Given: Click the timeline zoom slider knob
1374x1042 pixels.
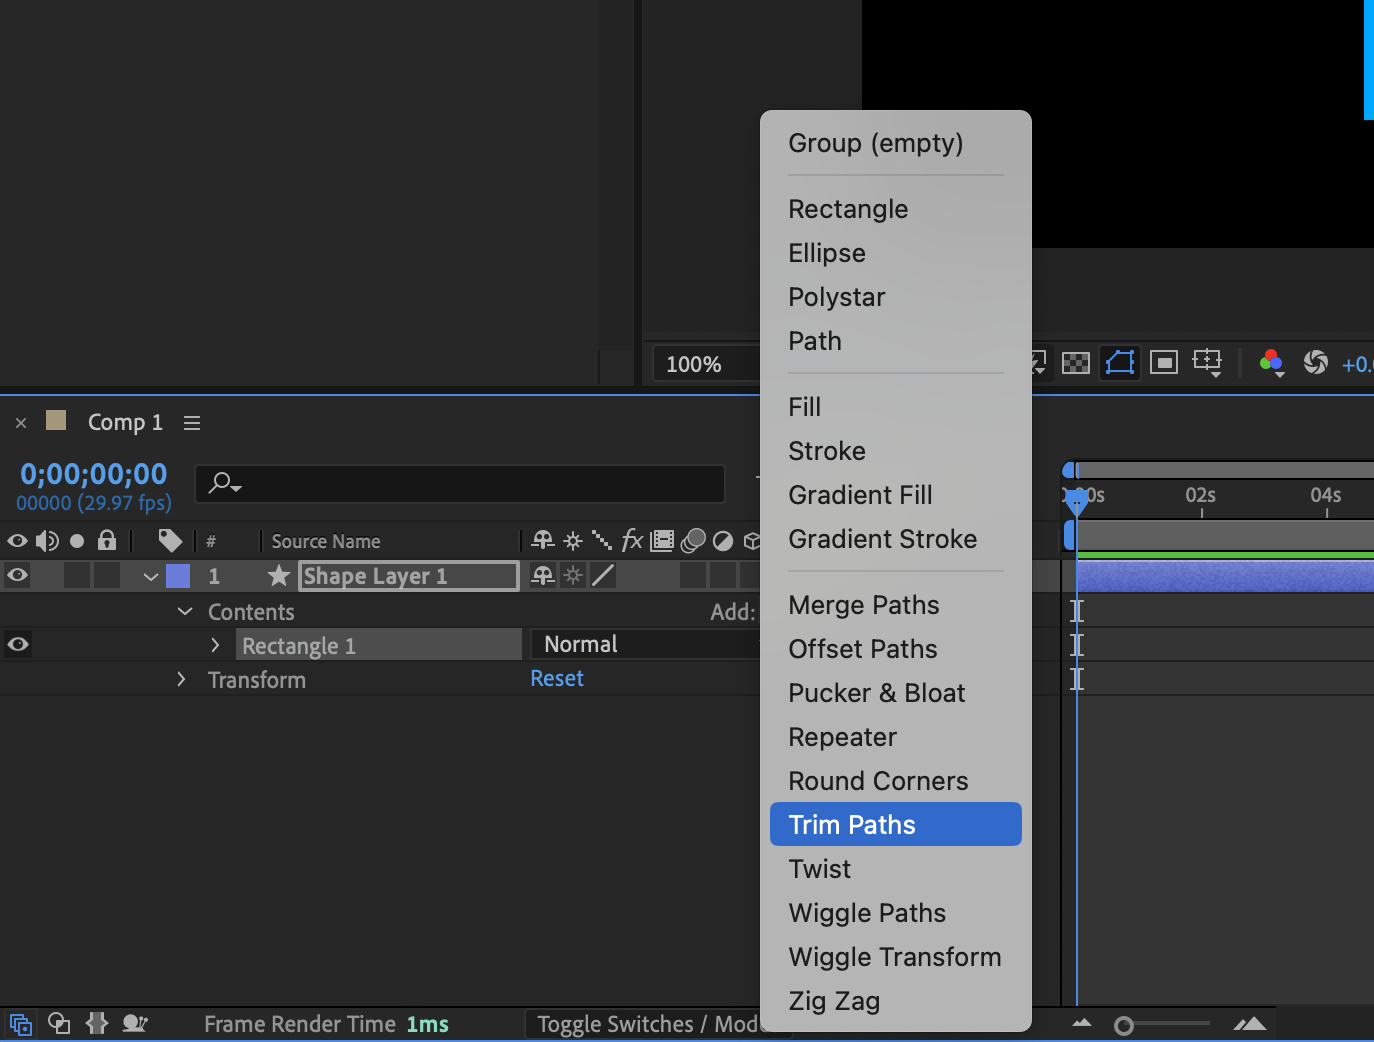Looking at the screenshot, I should 1124,1025.
